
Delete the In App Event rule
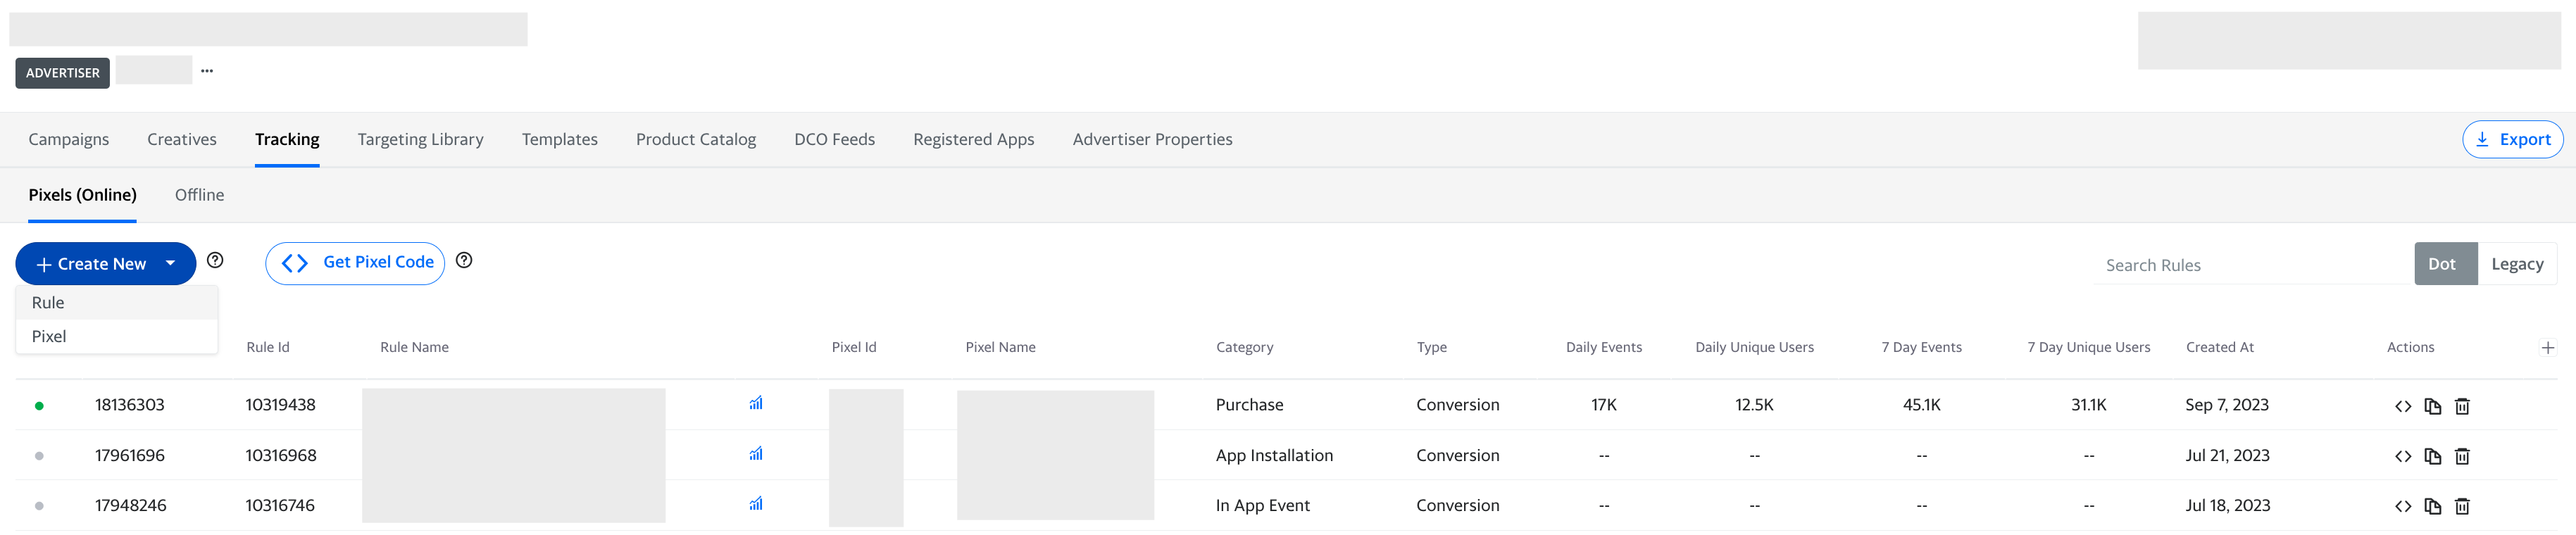click(x=2462, y=506)
